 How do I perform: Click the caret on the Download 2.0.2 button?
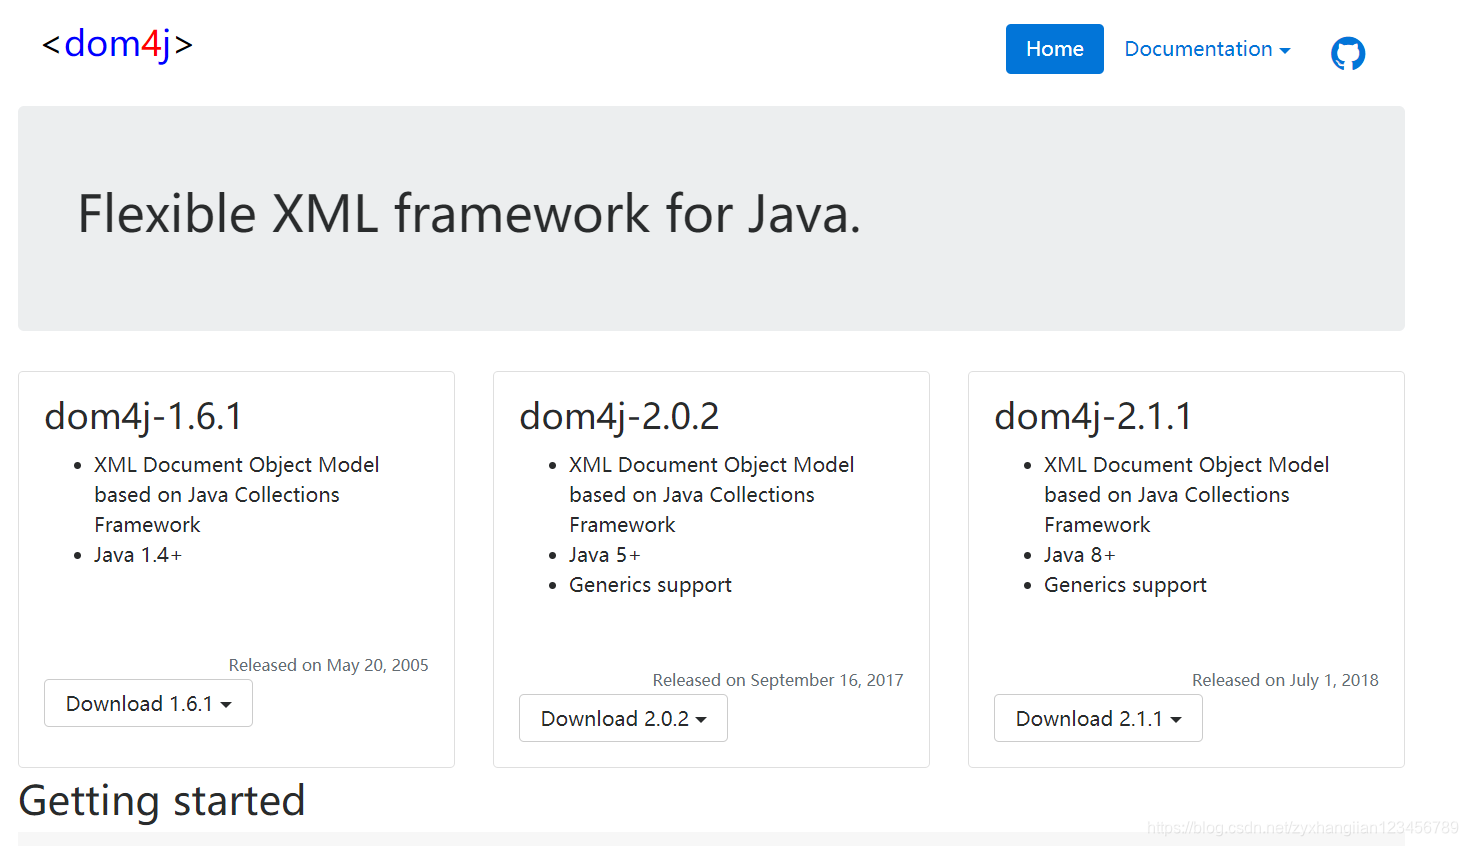coord(701,721)
